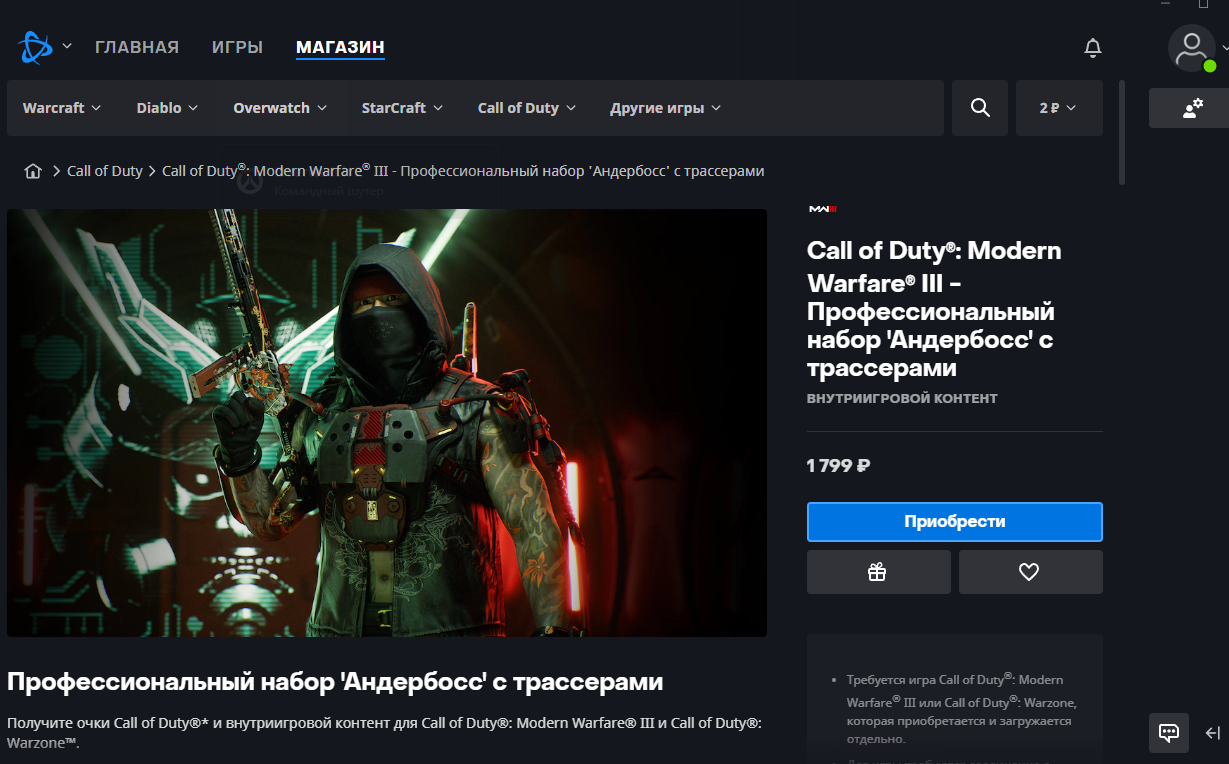Image resolution: width=1229 pixels, height=764 pixels.
Task: Add to wishlist with heart icon
Action: click(x=1031, y=572)
